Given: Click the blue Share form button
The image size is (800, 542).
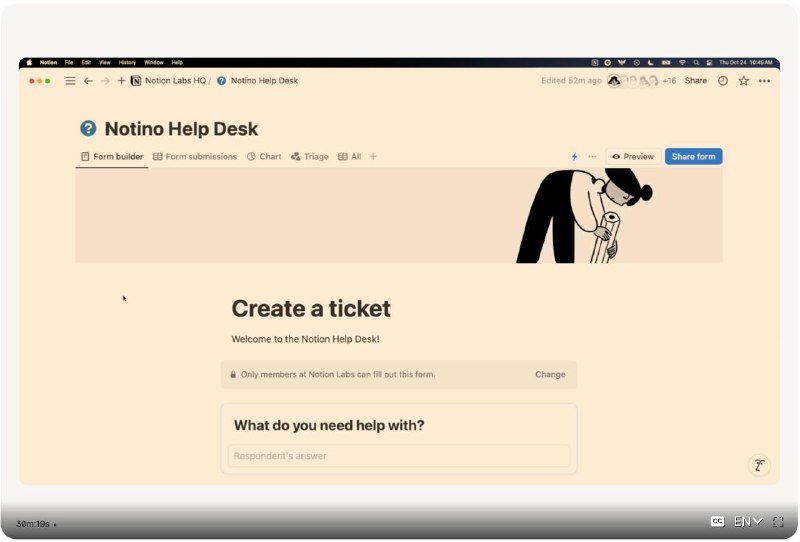Looking at the screenshot, I should [x=693, y=157].
